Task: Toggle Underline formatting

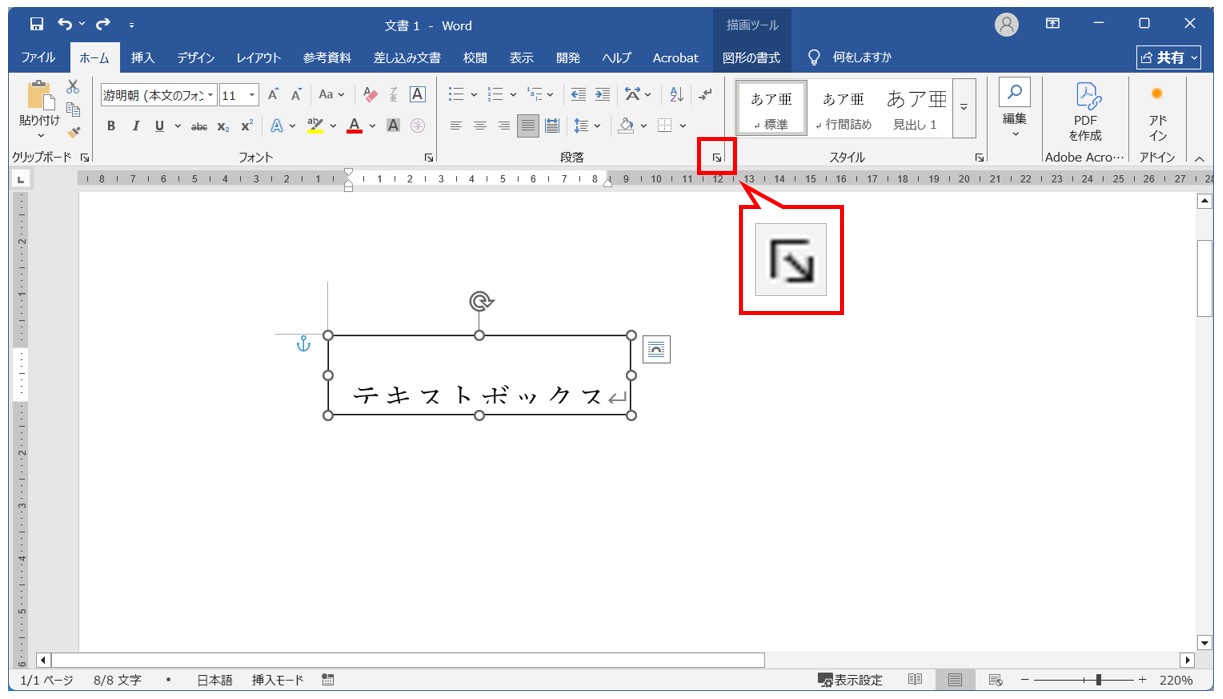Action: [159, 126]
